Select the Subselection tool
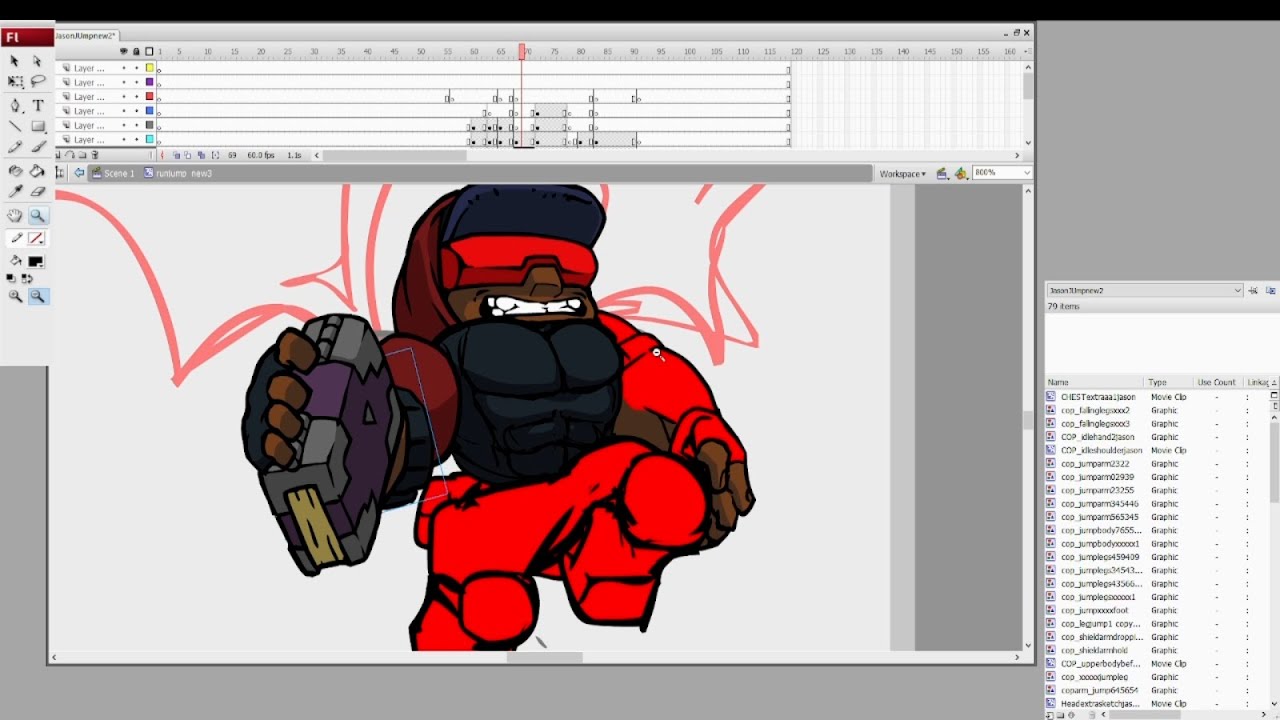 tap(37, 61)
